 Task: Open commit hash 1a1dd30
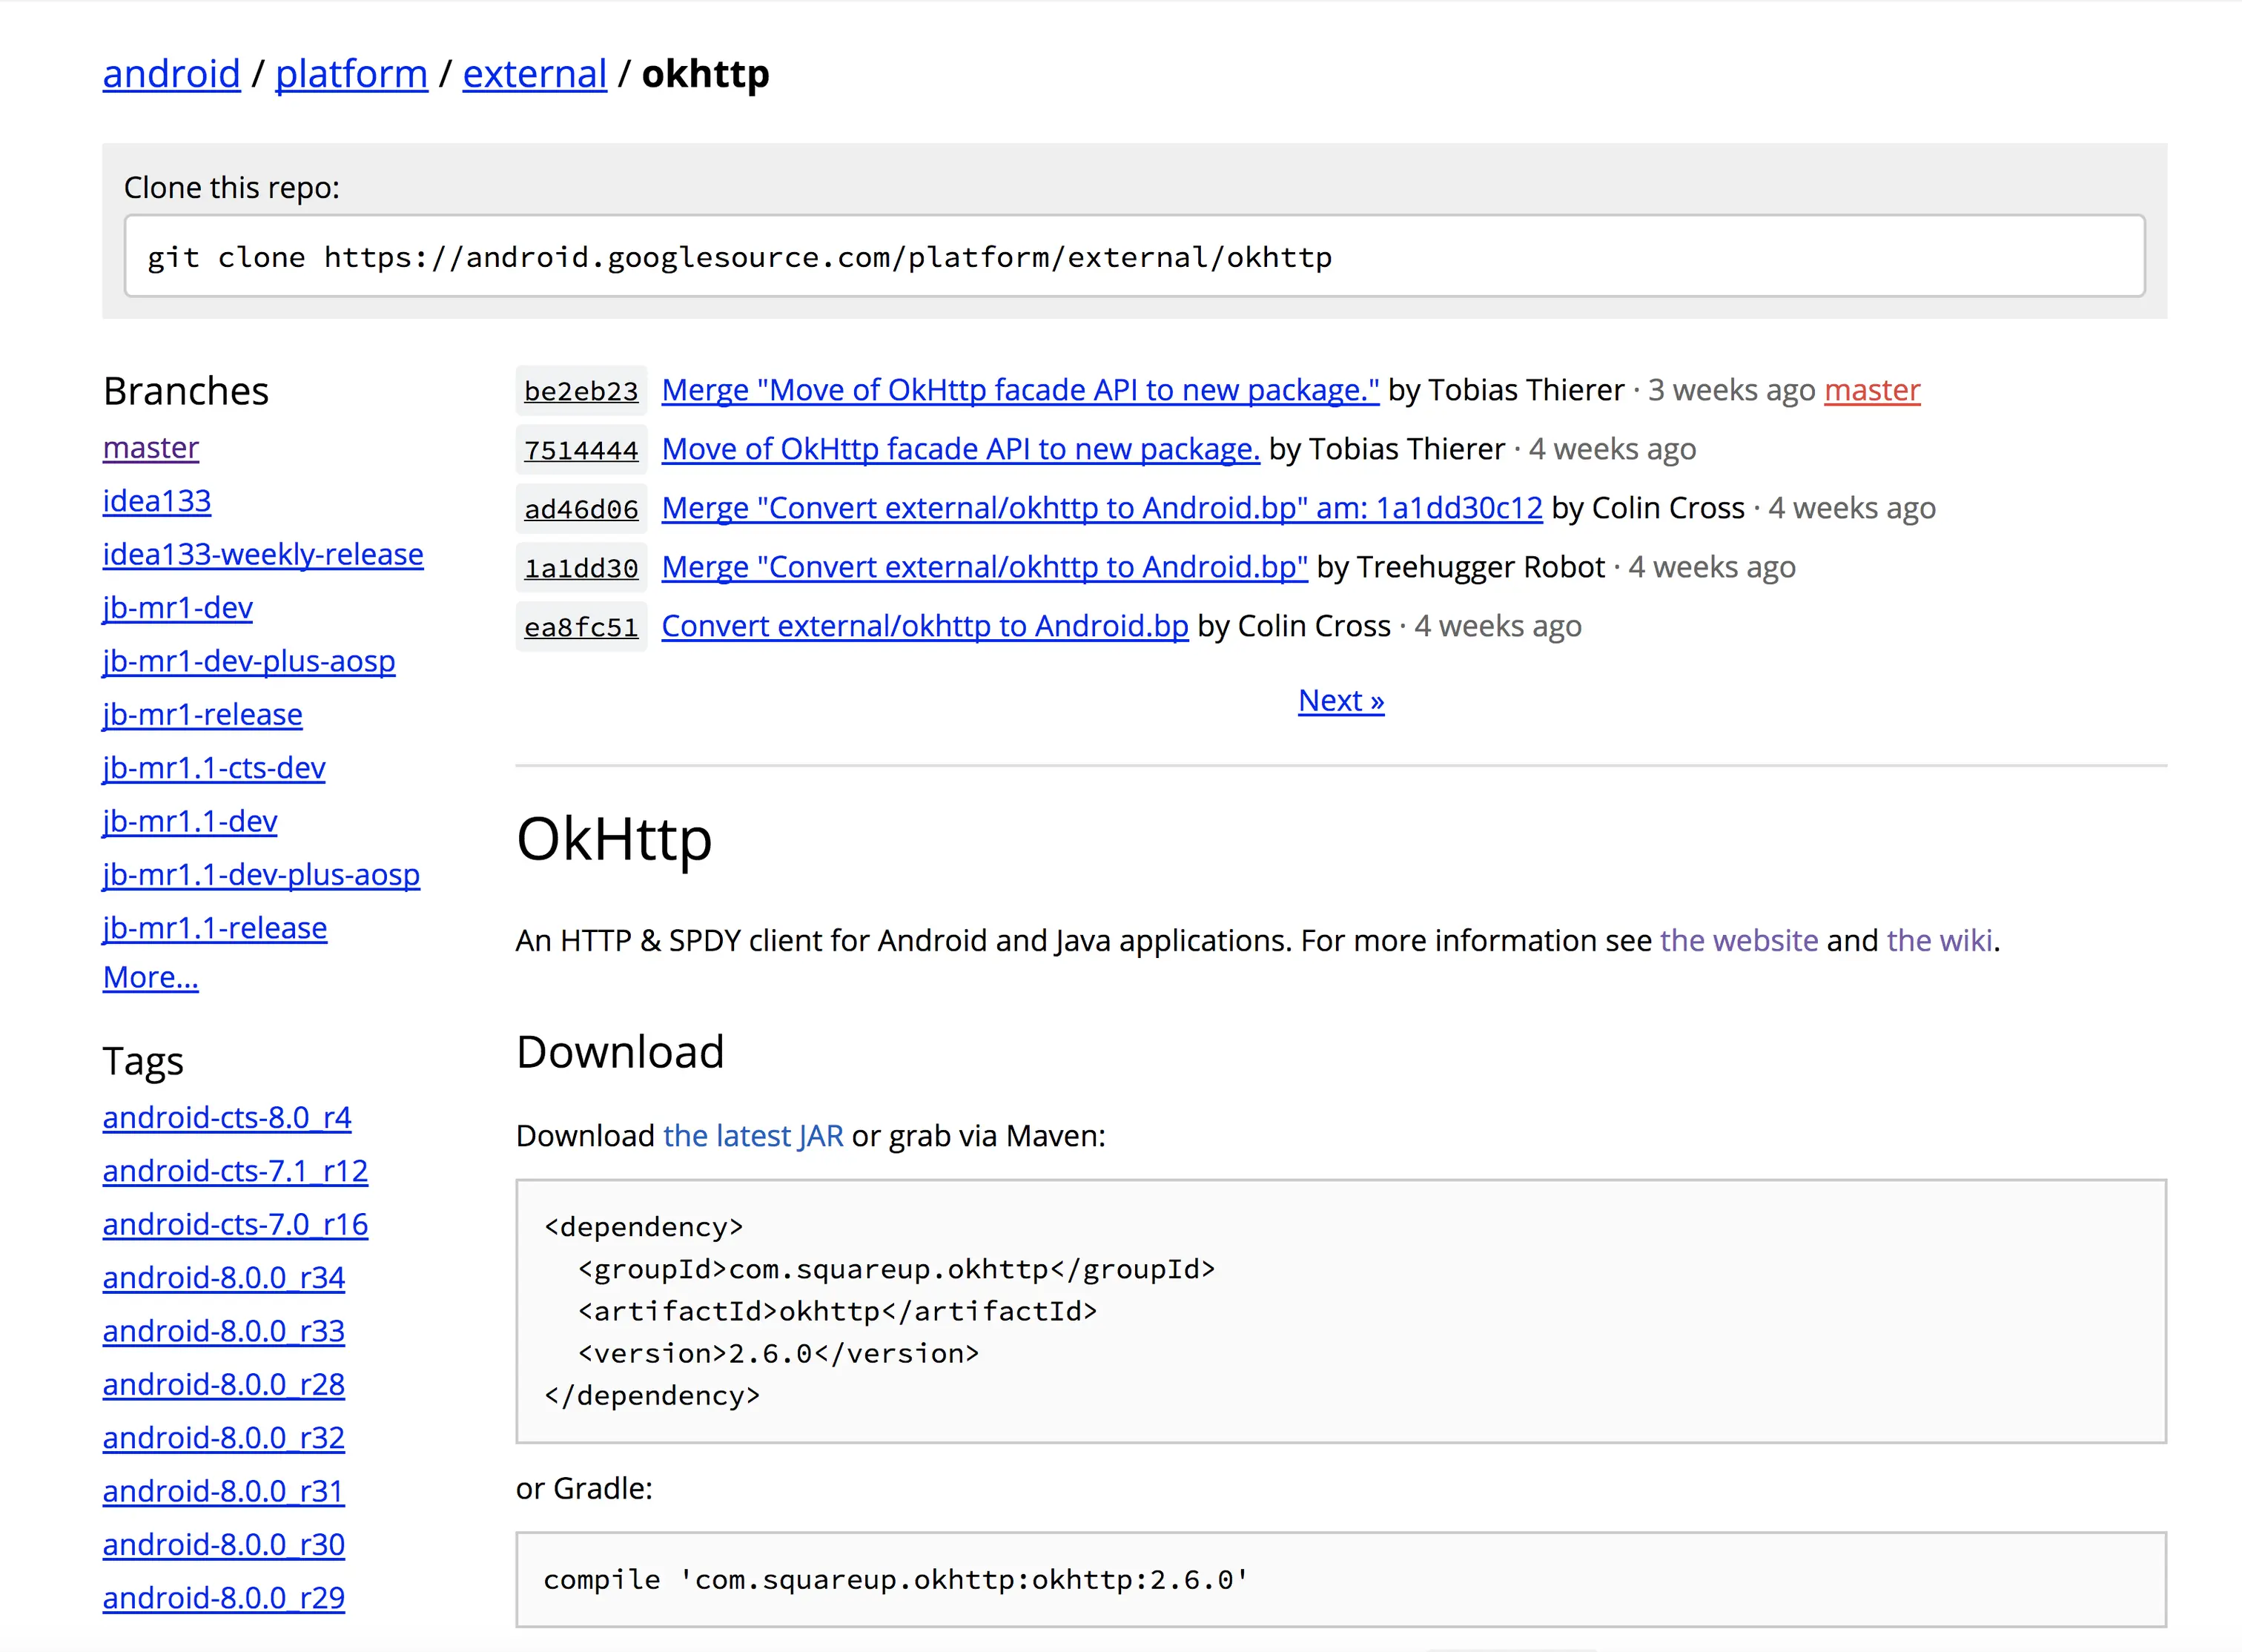[581, 568]
